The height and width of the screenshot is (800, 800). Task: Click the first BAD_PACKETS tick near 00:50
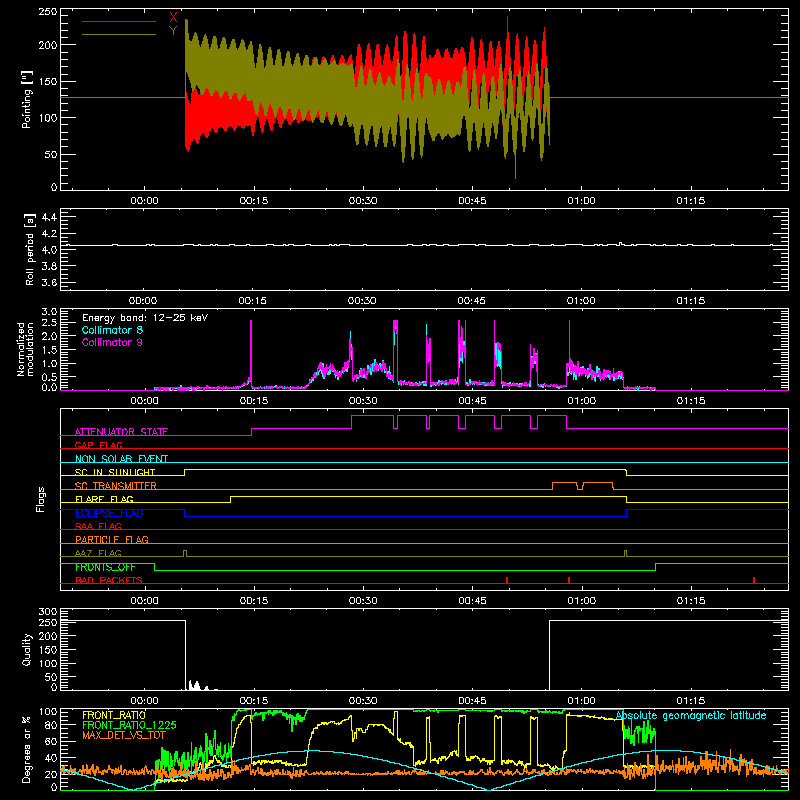(507, 580)
